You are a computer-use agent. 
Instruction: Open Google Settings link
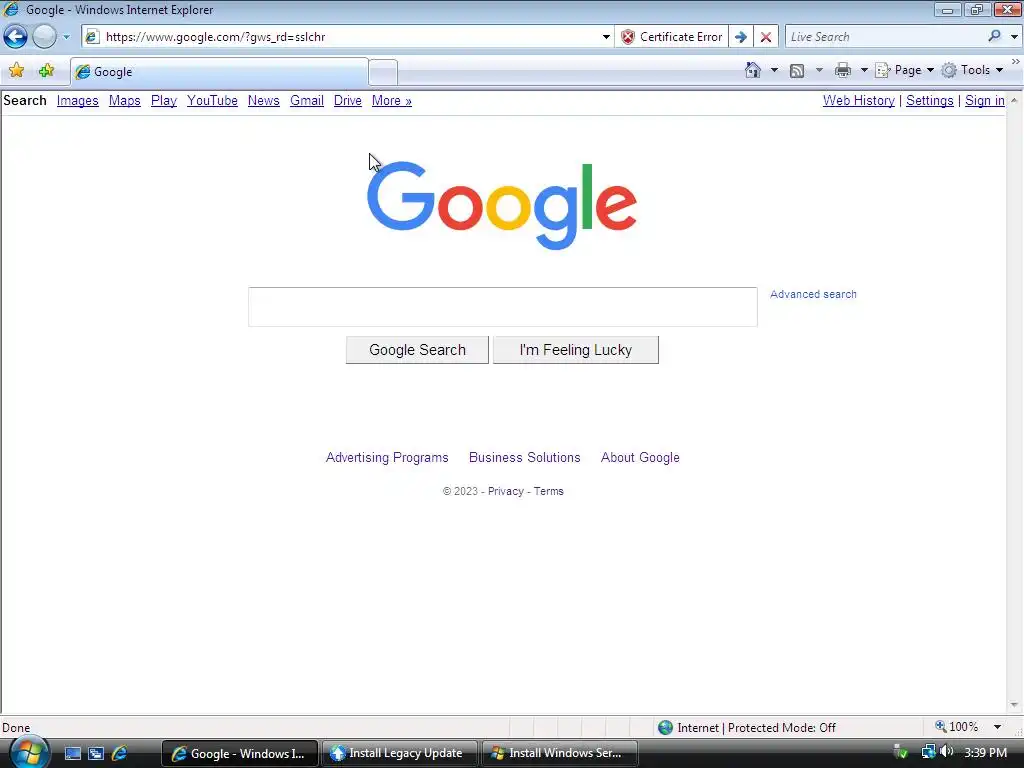tap(930, 101)
